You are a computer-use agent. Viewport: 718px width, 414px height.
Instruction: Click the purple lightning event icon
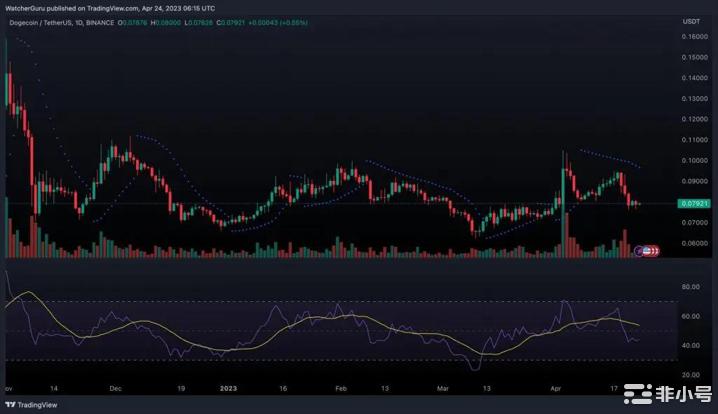(637, 250)
